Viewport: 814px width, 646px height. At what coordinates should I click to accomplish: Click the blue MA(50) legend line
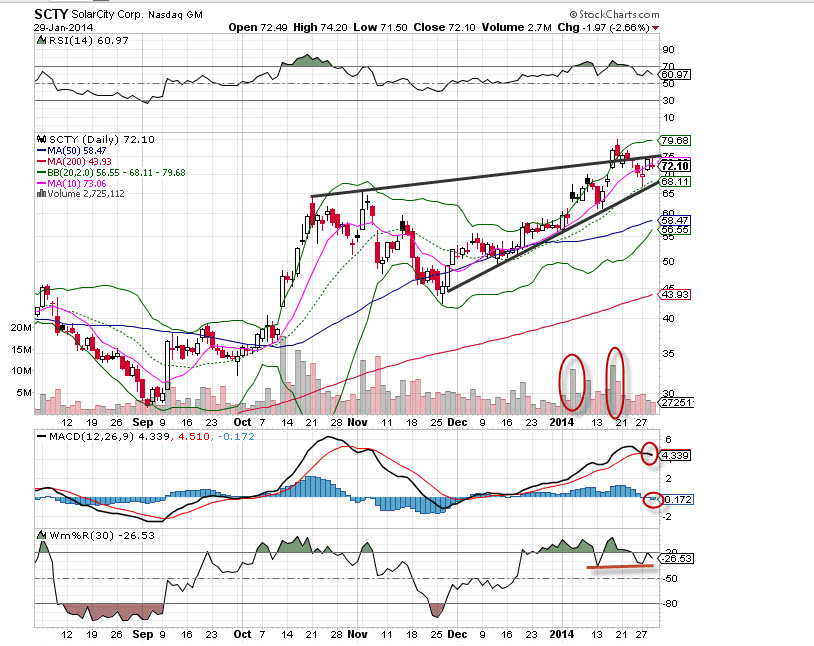click(x=40, y=149)
